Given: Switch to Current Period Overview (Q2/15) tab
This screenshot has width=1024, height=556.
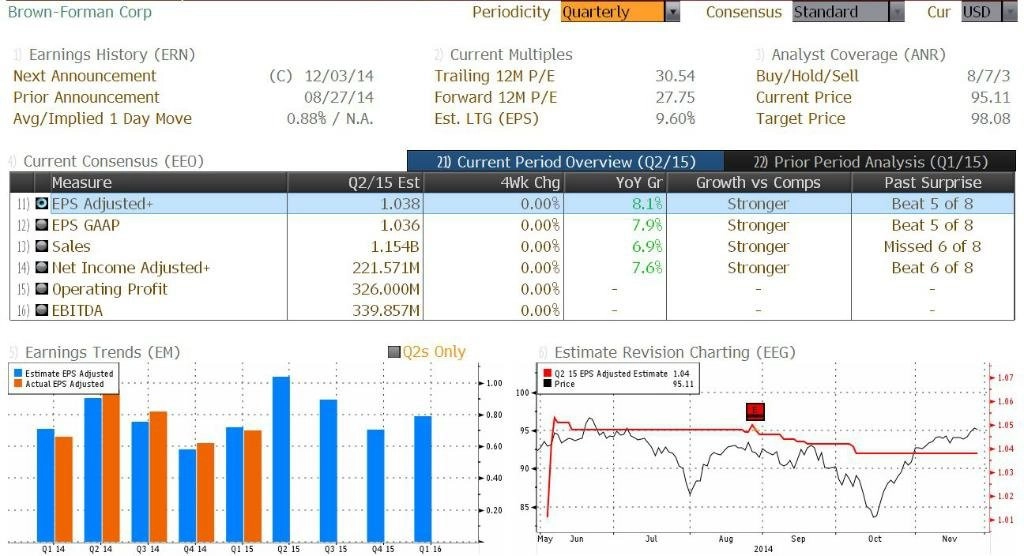Looking at the screenshot, I should click(x=566, y=161).
